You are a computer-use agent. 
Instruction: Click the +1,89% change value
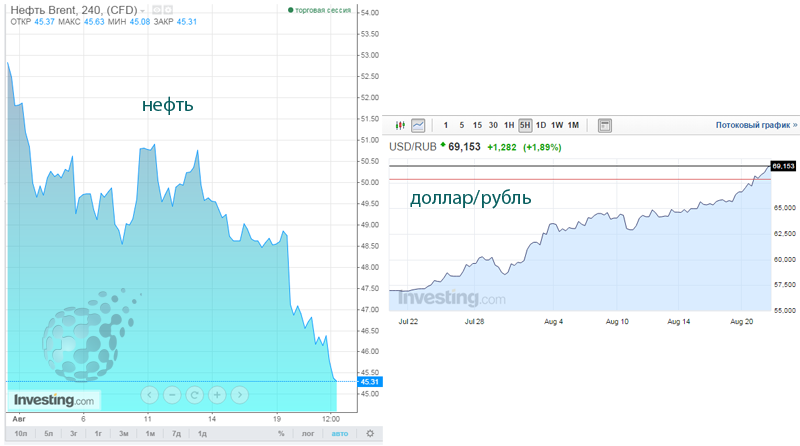click(x=542, y=147)
